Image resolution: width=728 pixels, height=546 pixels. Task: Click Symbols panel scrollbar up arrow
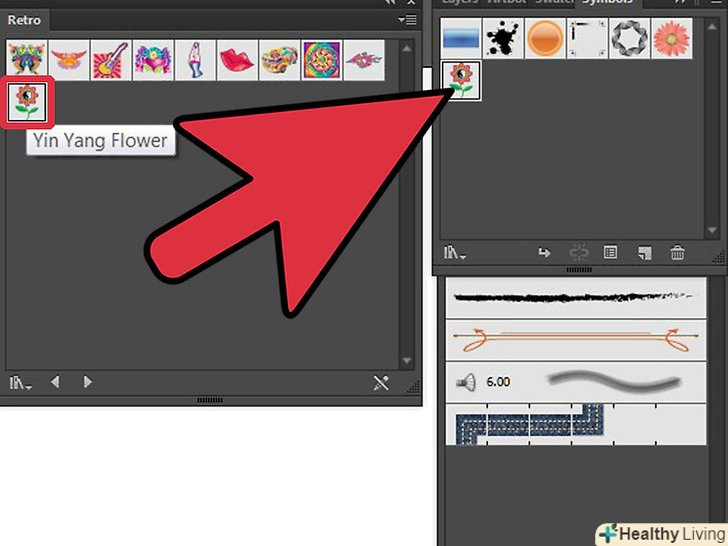click(712, 27)
